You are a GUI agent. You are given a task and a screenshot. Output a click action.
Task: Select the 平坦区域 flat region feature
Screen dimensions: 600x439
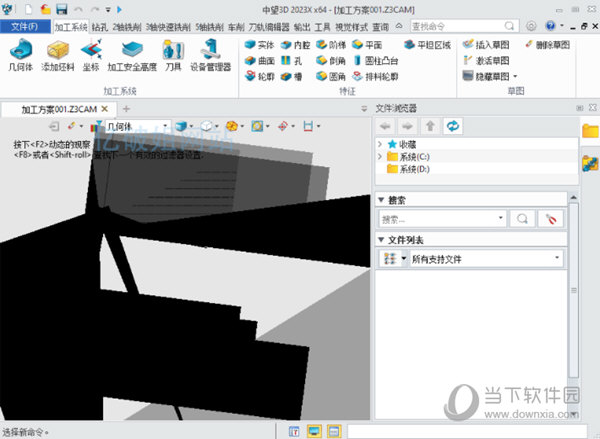tap(427, 45)
